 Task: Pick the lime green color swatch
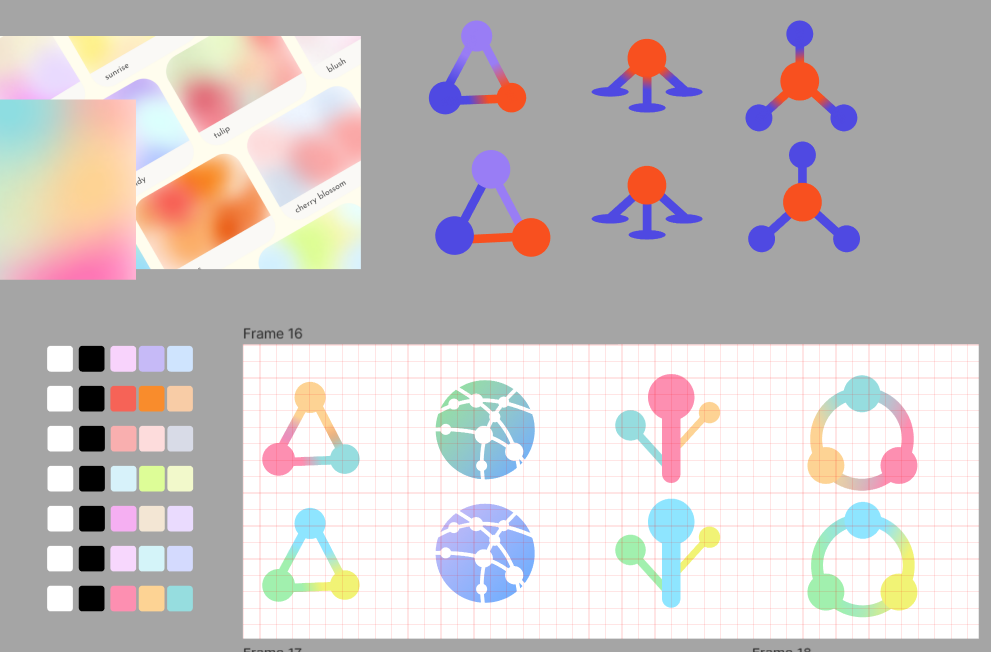pyautogui.click(x=152, y=479)
